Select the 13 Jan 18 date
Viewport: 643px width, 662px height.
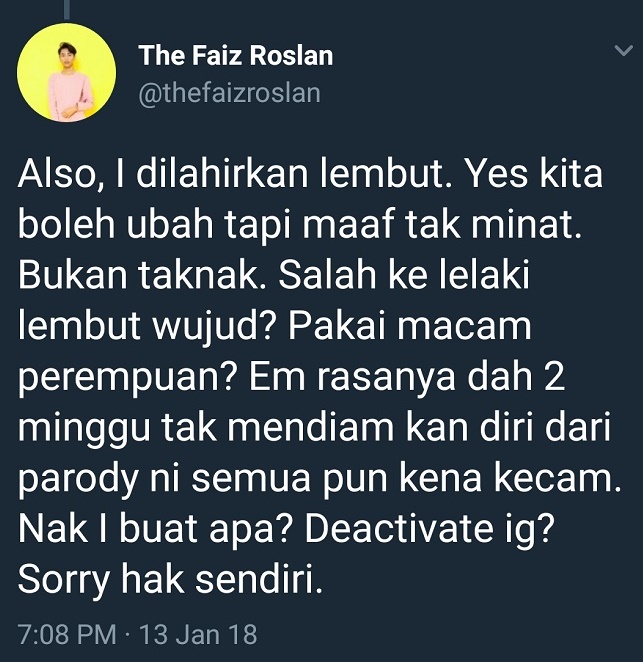point(198,634)
